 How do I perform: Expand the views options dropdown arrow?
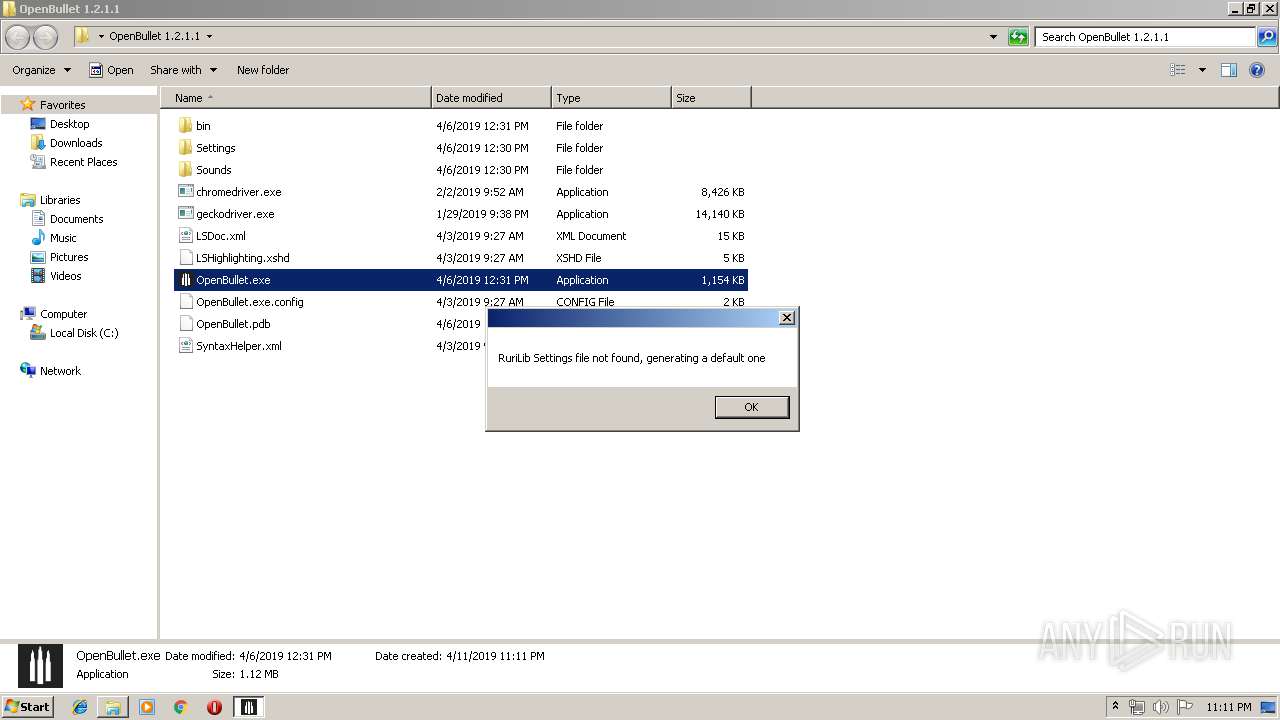coord(1202,70)
